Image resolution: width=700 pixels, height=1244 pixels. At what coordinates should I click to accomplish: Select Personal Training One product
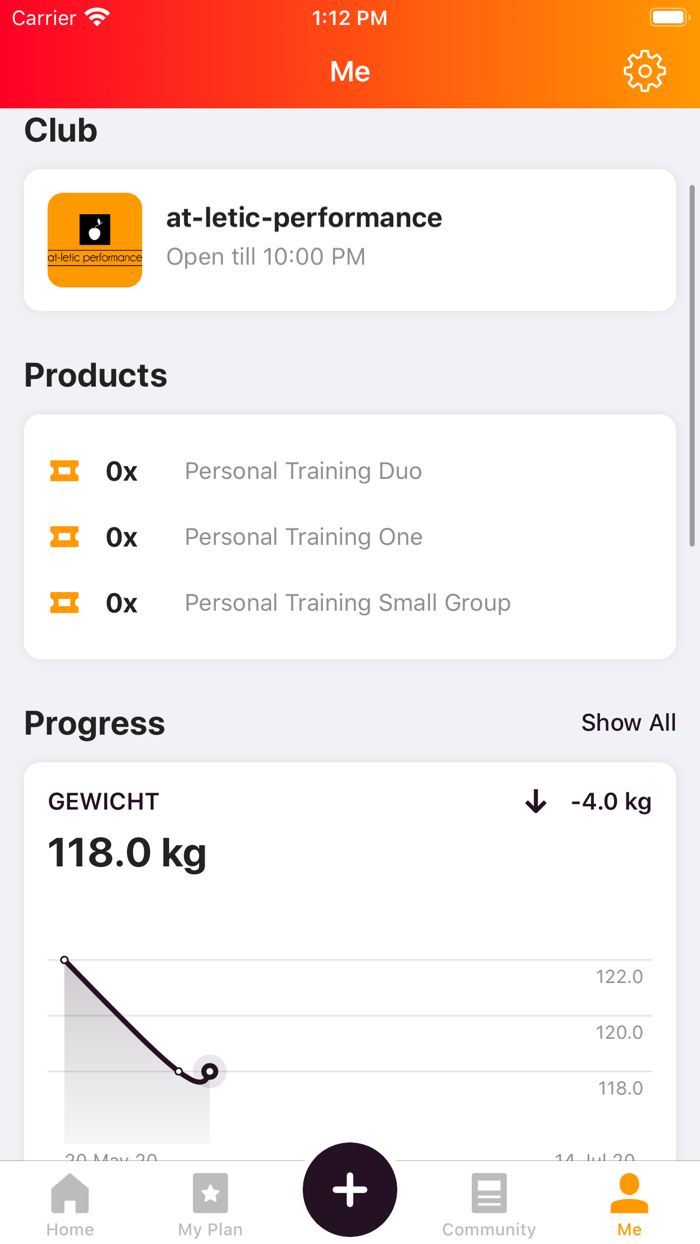click(x=303, y=537)
